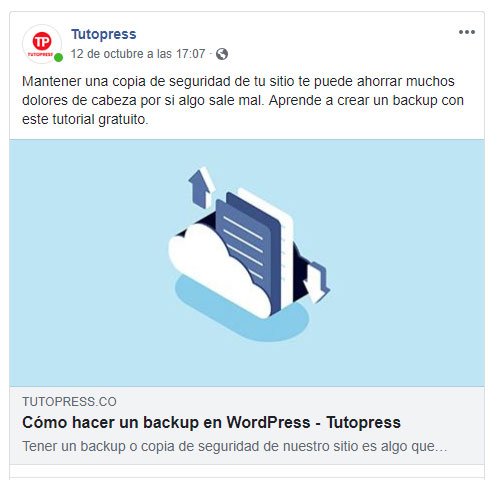The height and width of the screenshot is (480, 497).
Task: Click the globe public privacy icon
Action: pos(222,54)
